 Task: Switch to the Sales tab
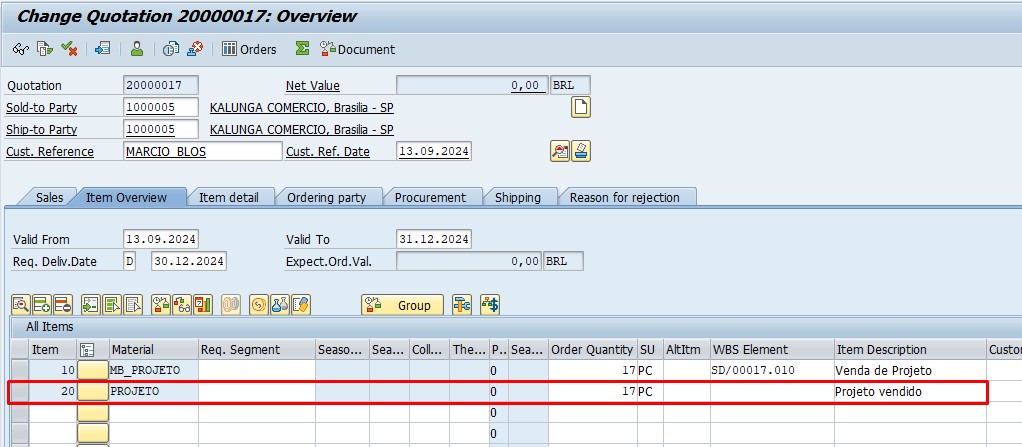[x=50, y=197]
